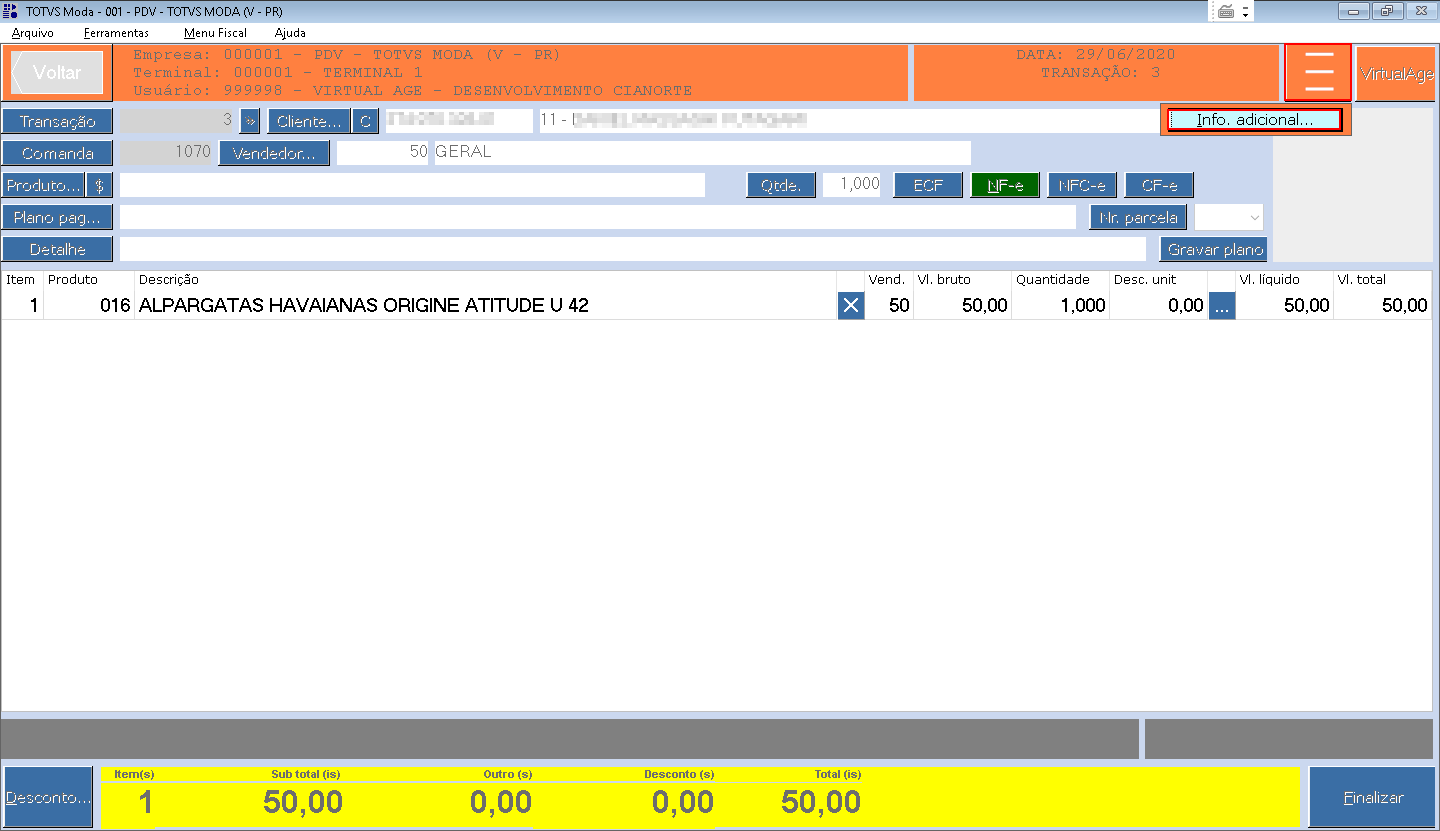Click the quantity field showing 1,000 beside Qtde.
1440x831 pixels.
point(852,185)
